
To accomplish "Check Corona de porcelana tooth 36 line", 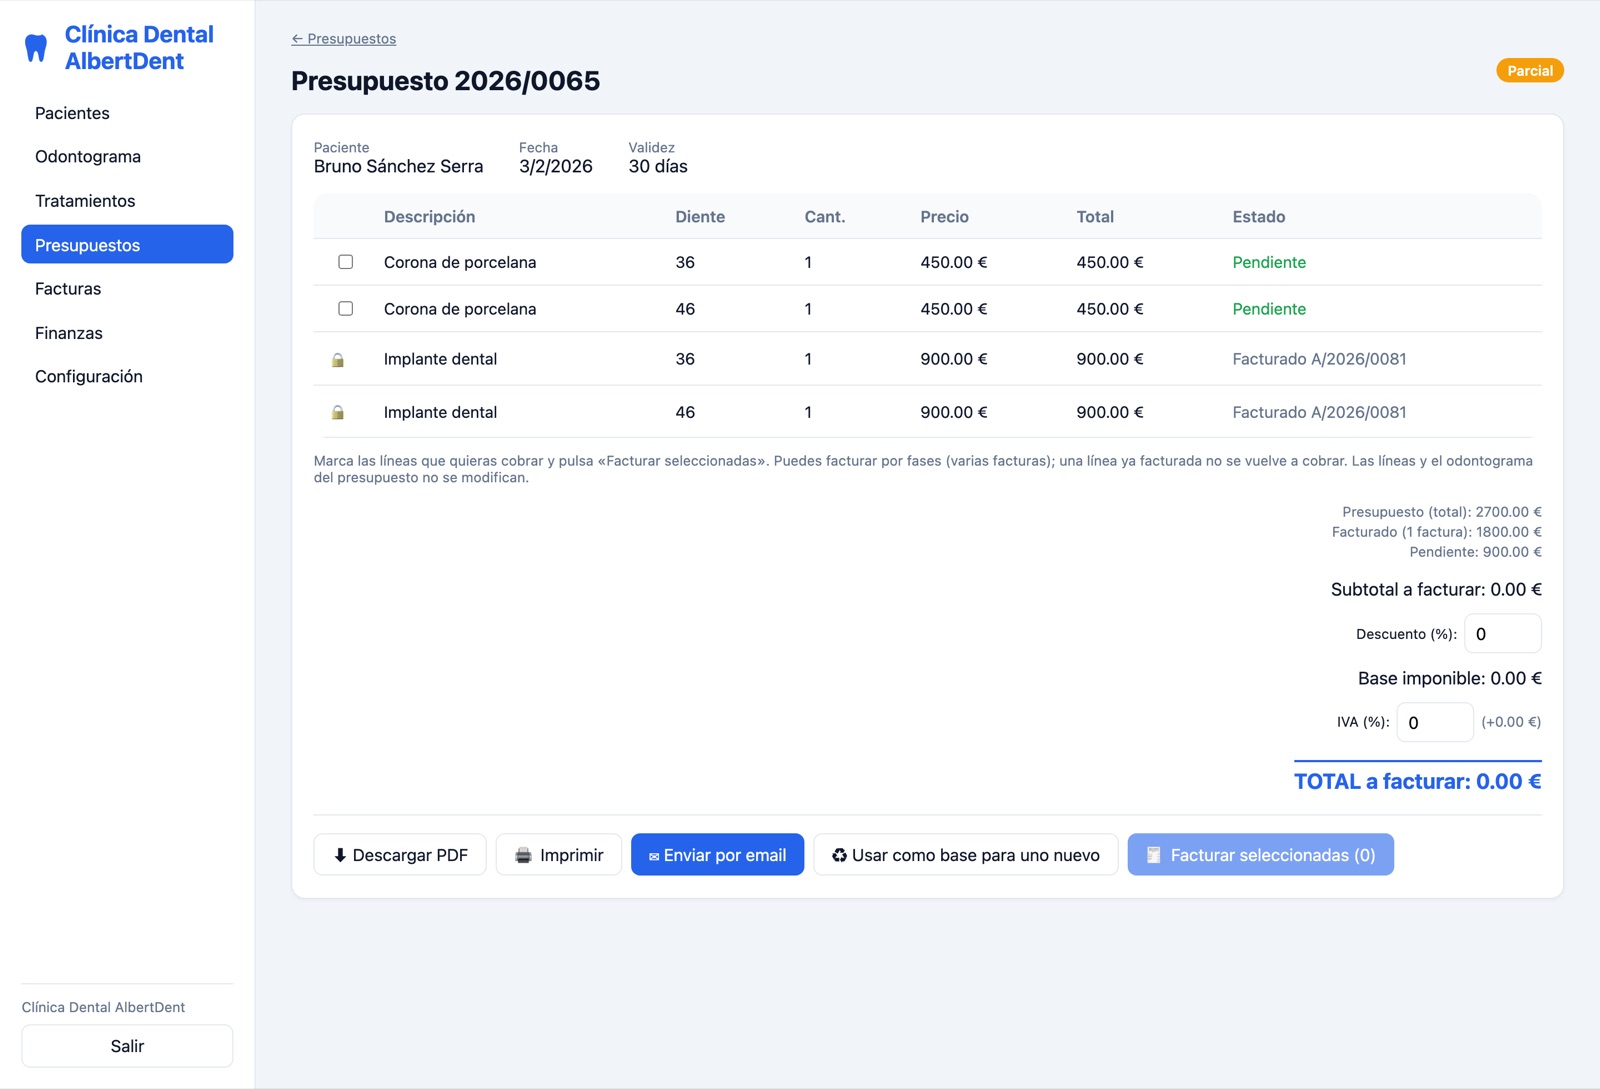I will pyautogui.click(x=345, y=262).
